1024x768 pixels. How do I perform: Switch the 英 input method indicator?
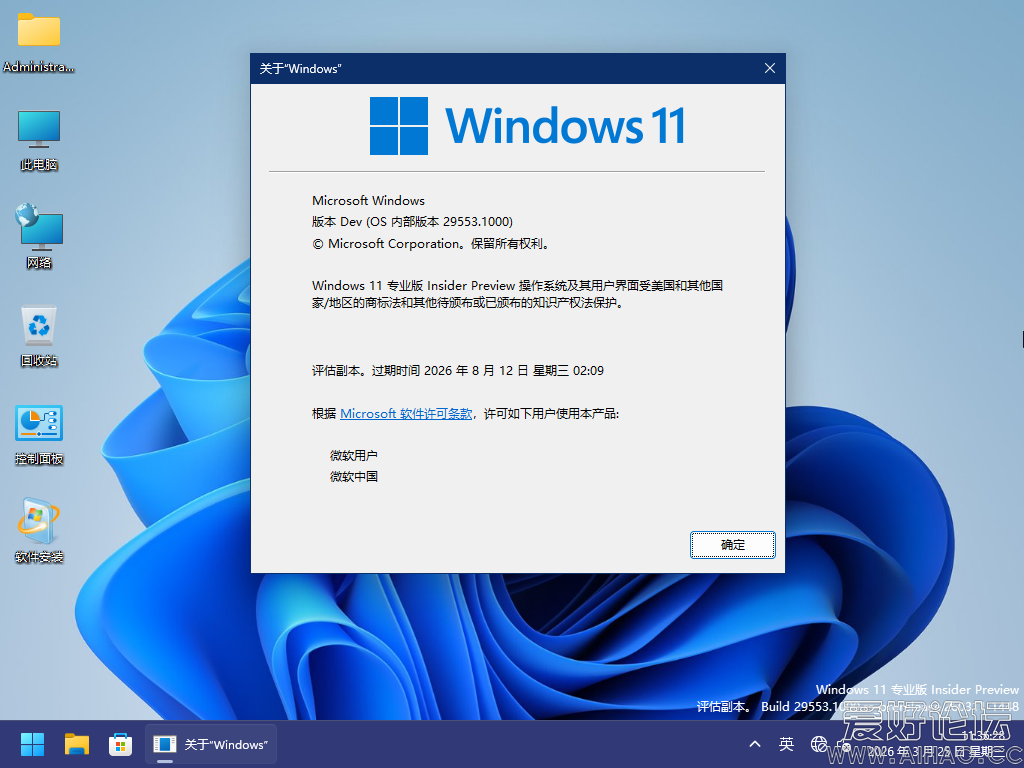pyautogui.click(x=786, y=744)
